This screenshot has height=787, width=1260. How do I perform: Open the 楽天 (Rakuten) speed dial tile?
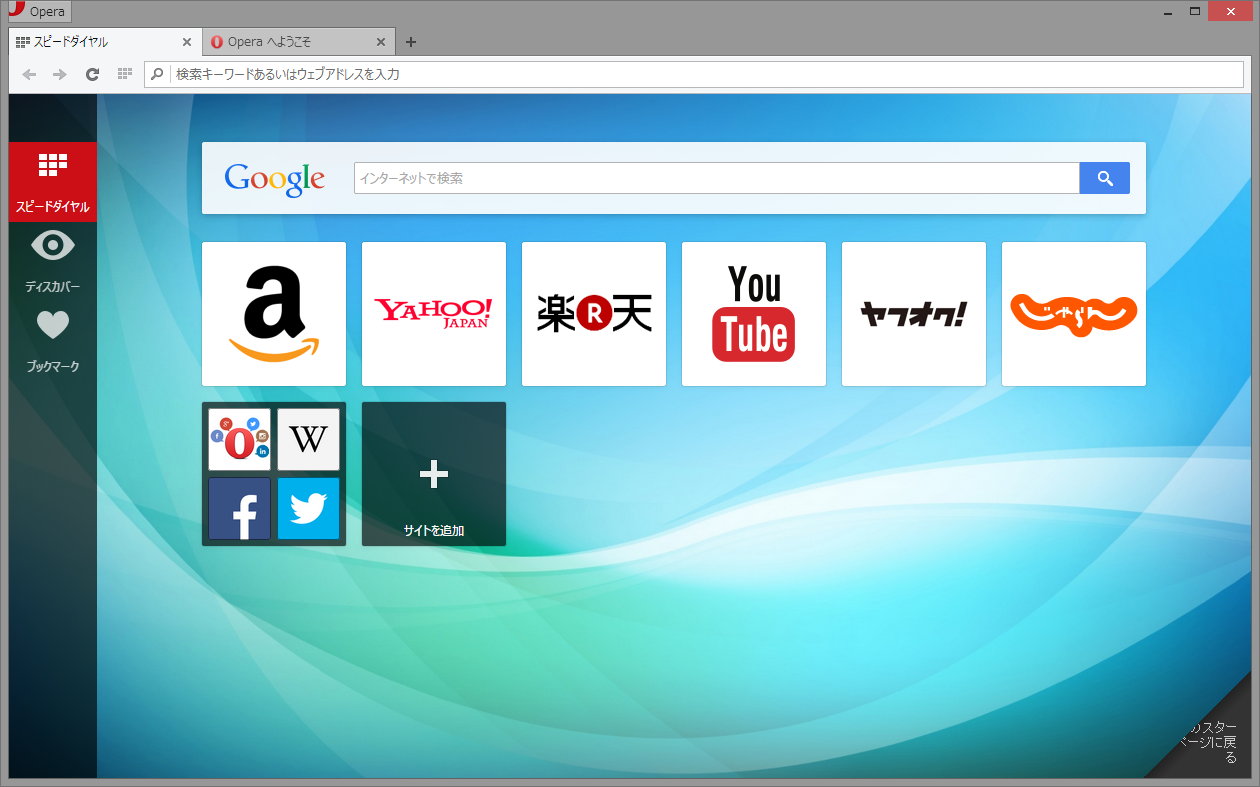click(x=593, y=313)
